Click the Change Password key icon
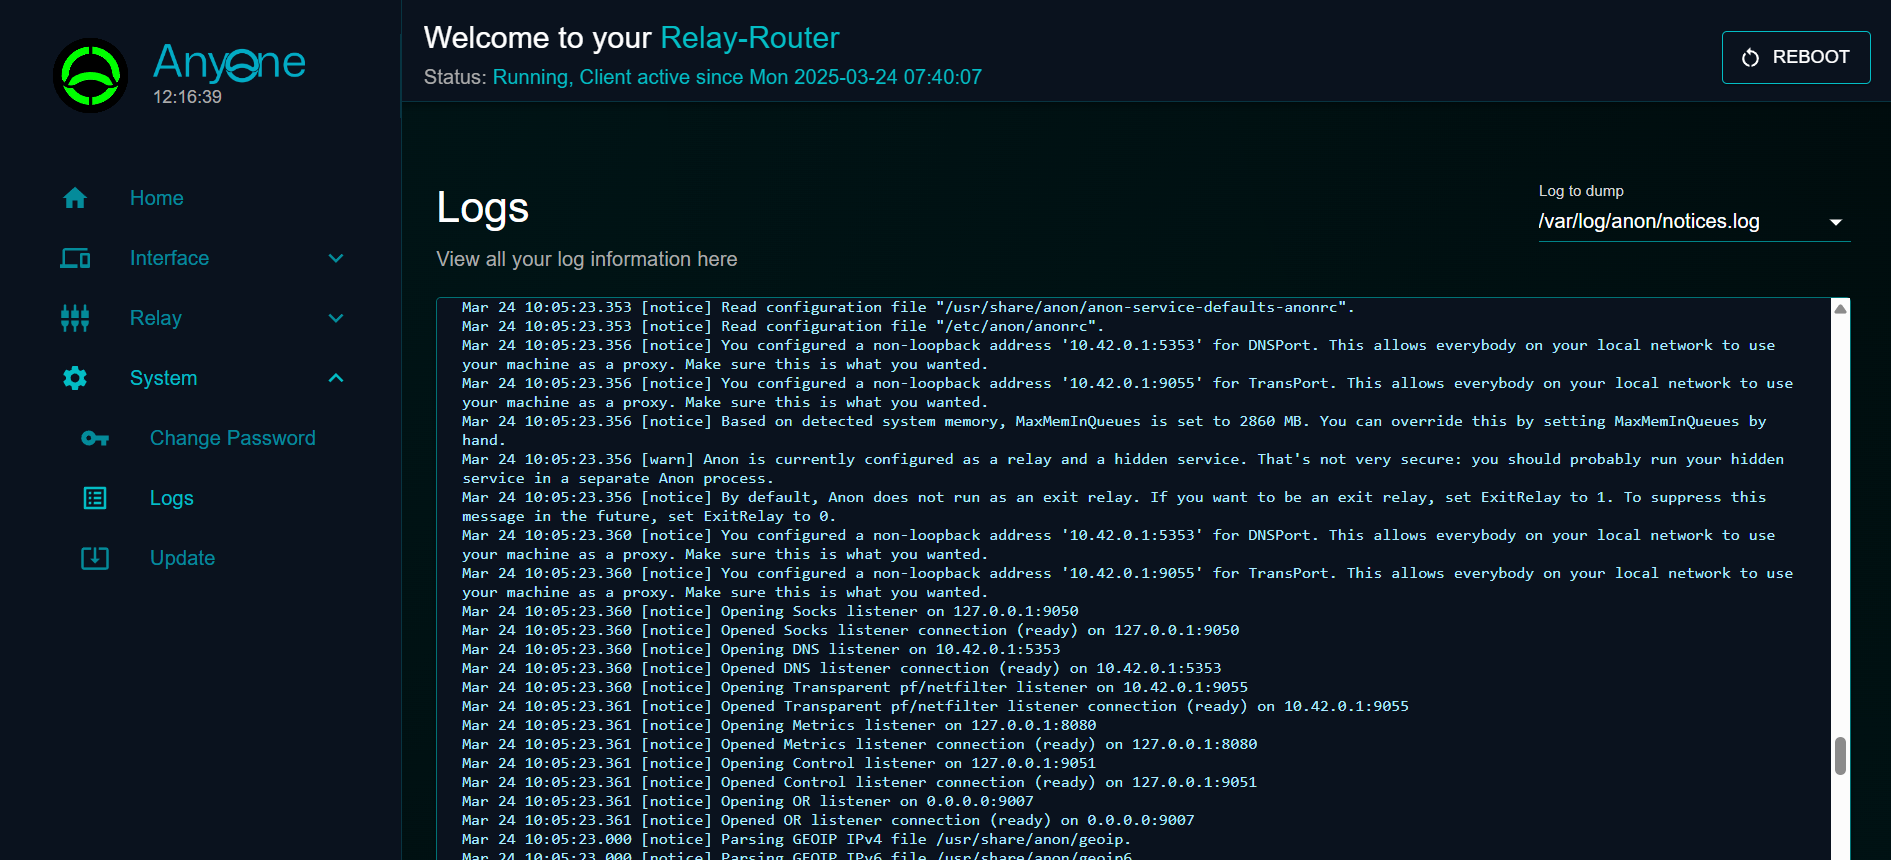The height and width of the screenshot is (860, 1891). pyautogui.click(x=95, y=438)
